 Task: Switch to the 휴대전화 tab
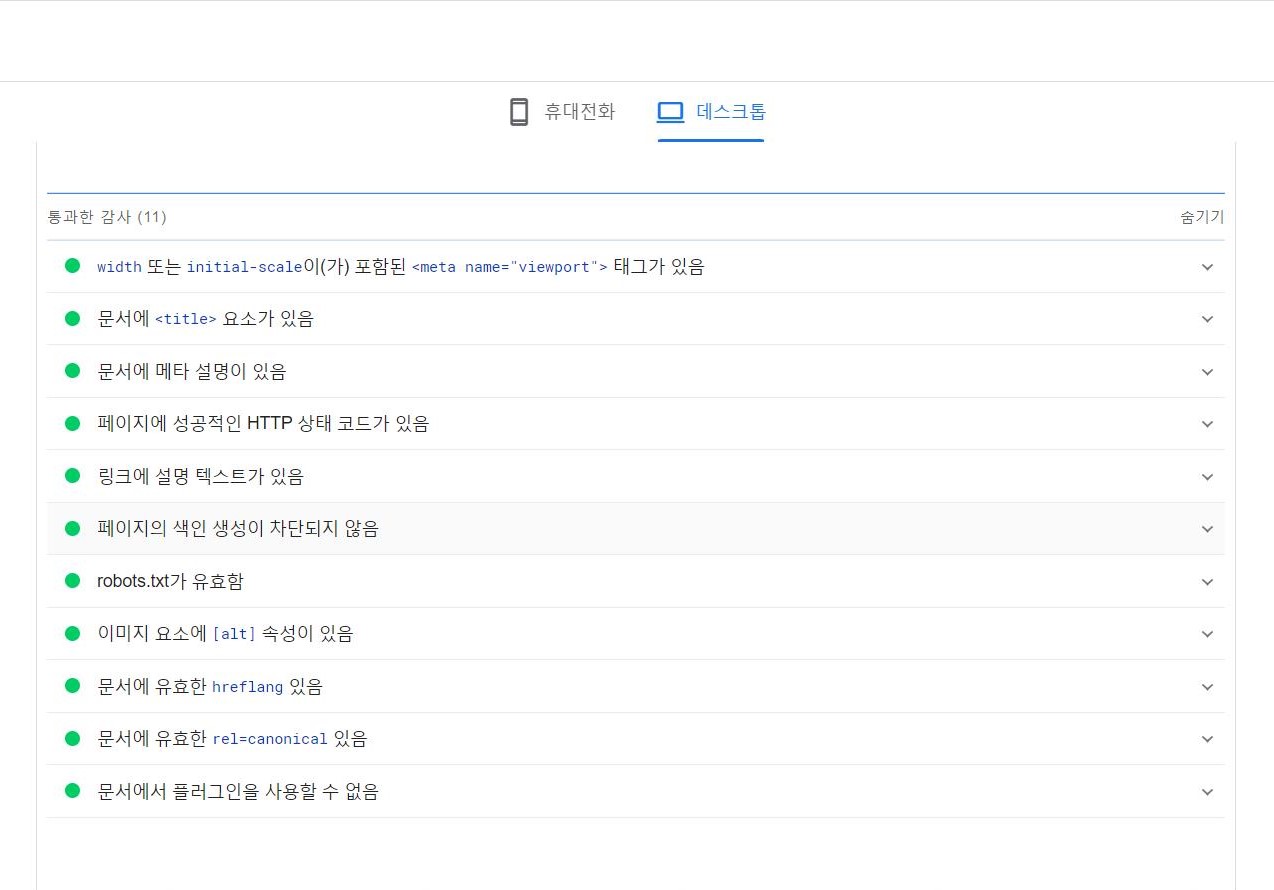click(x=562, y=111)
